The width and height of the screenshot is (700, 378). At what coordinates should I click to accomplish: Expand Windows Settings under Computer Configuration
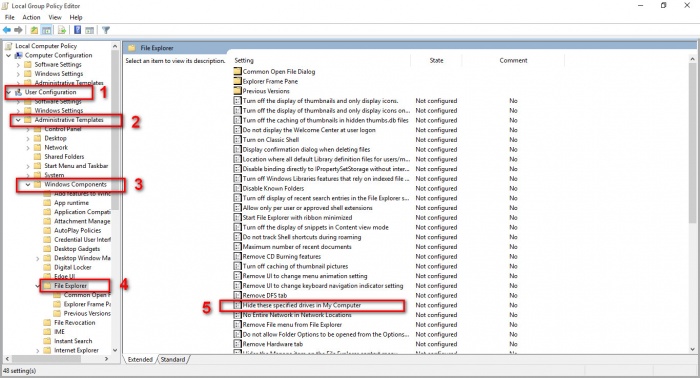(x=18, y=74)
